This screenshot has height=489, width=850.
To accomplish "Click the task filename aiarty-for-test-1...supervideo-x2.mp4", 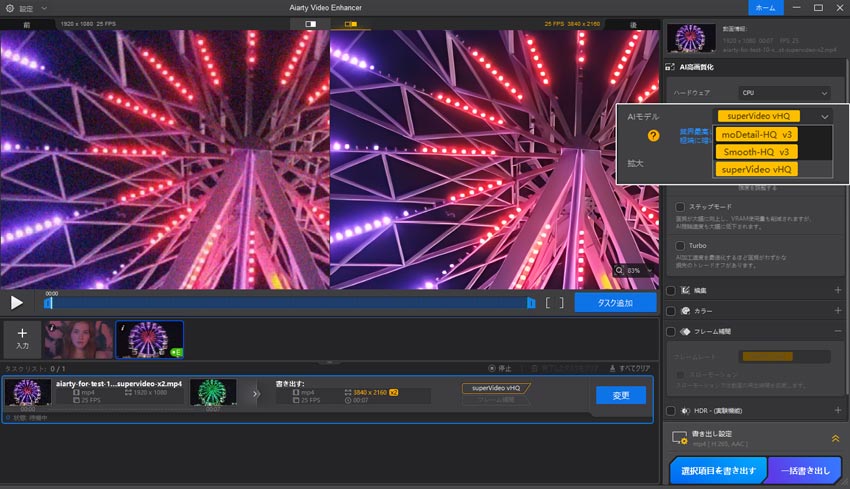I will (119, 384).
